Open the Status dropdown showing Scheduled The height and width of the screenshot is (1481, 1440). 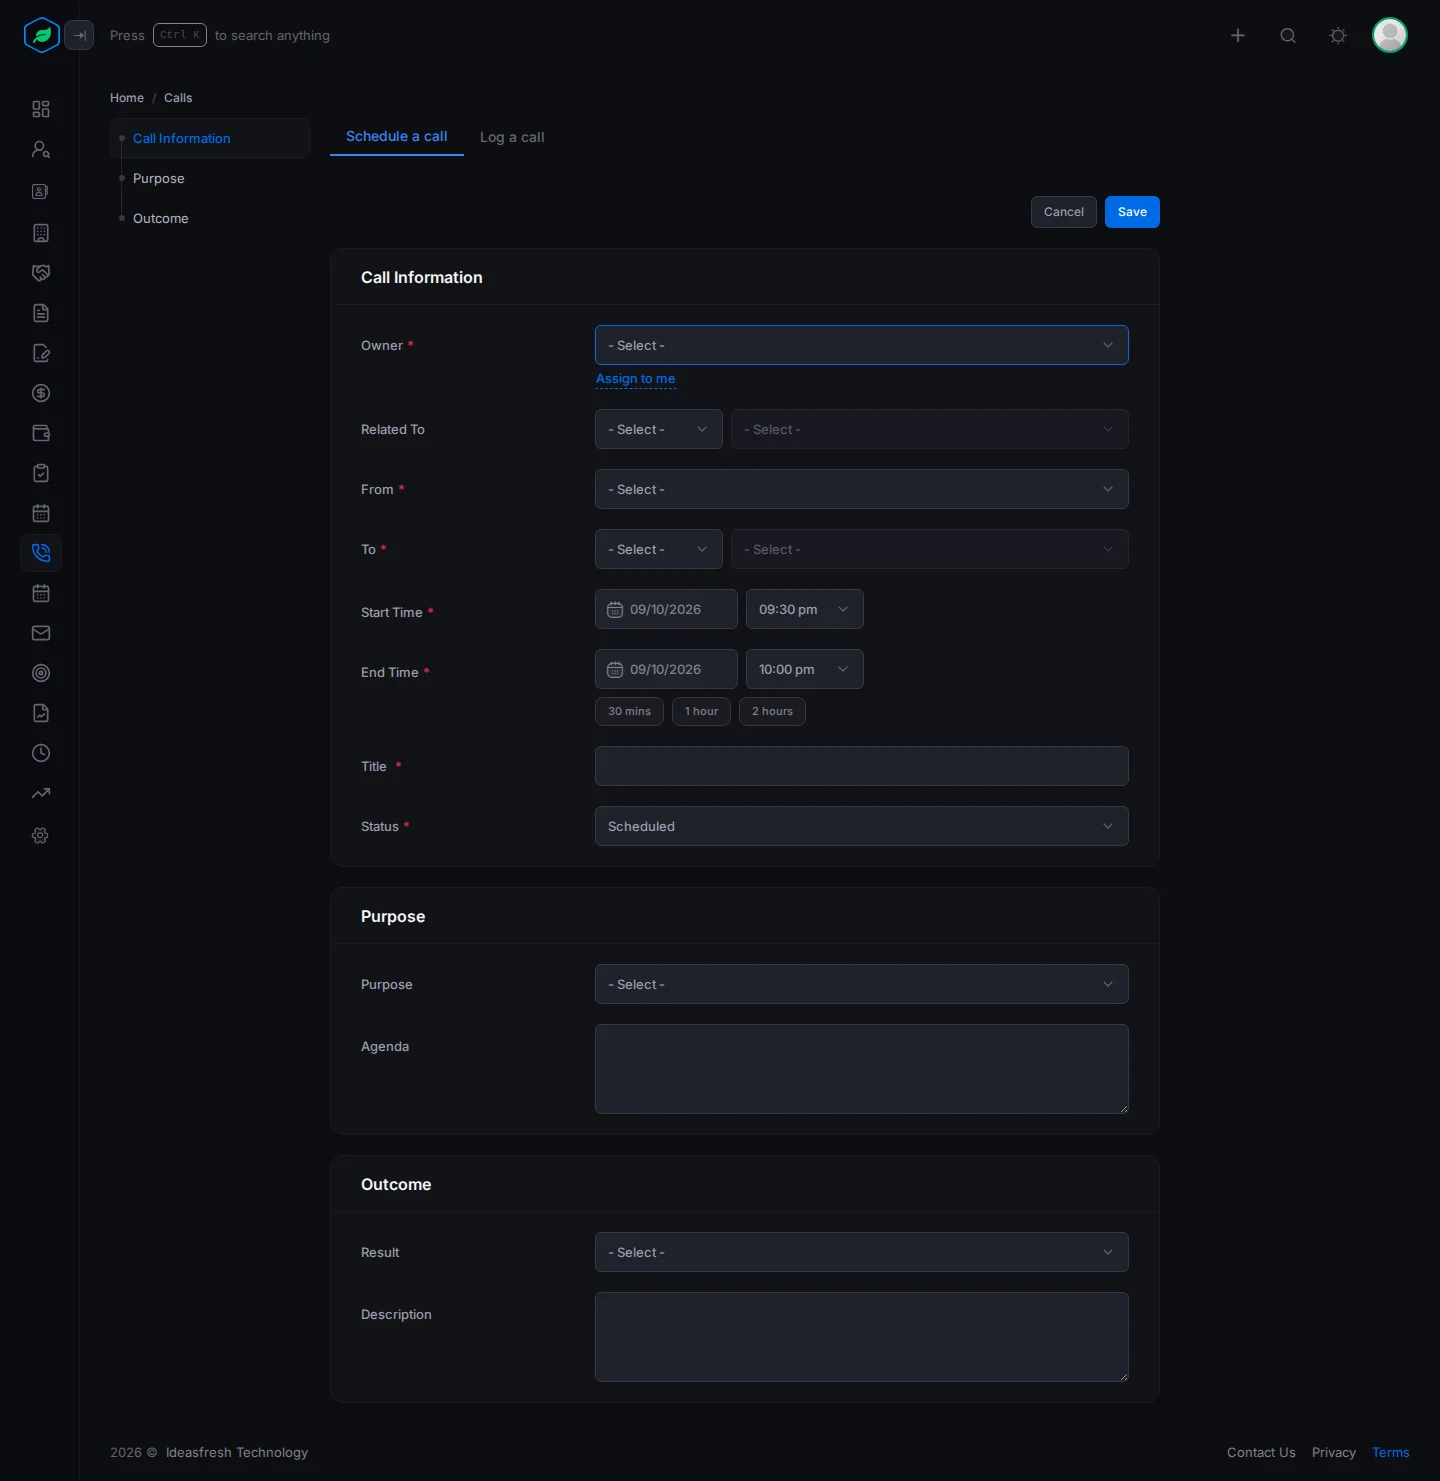(862, 826)
